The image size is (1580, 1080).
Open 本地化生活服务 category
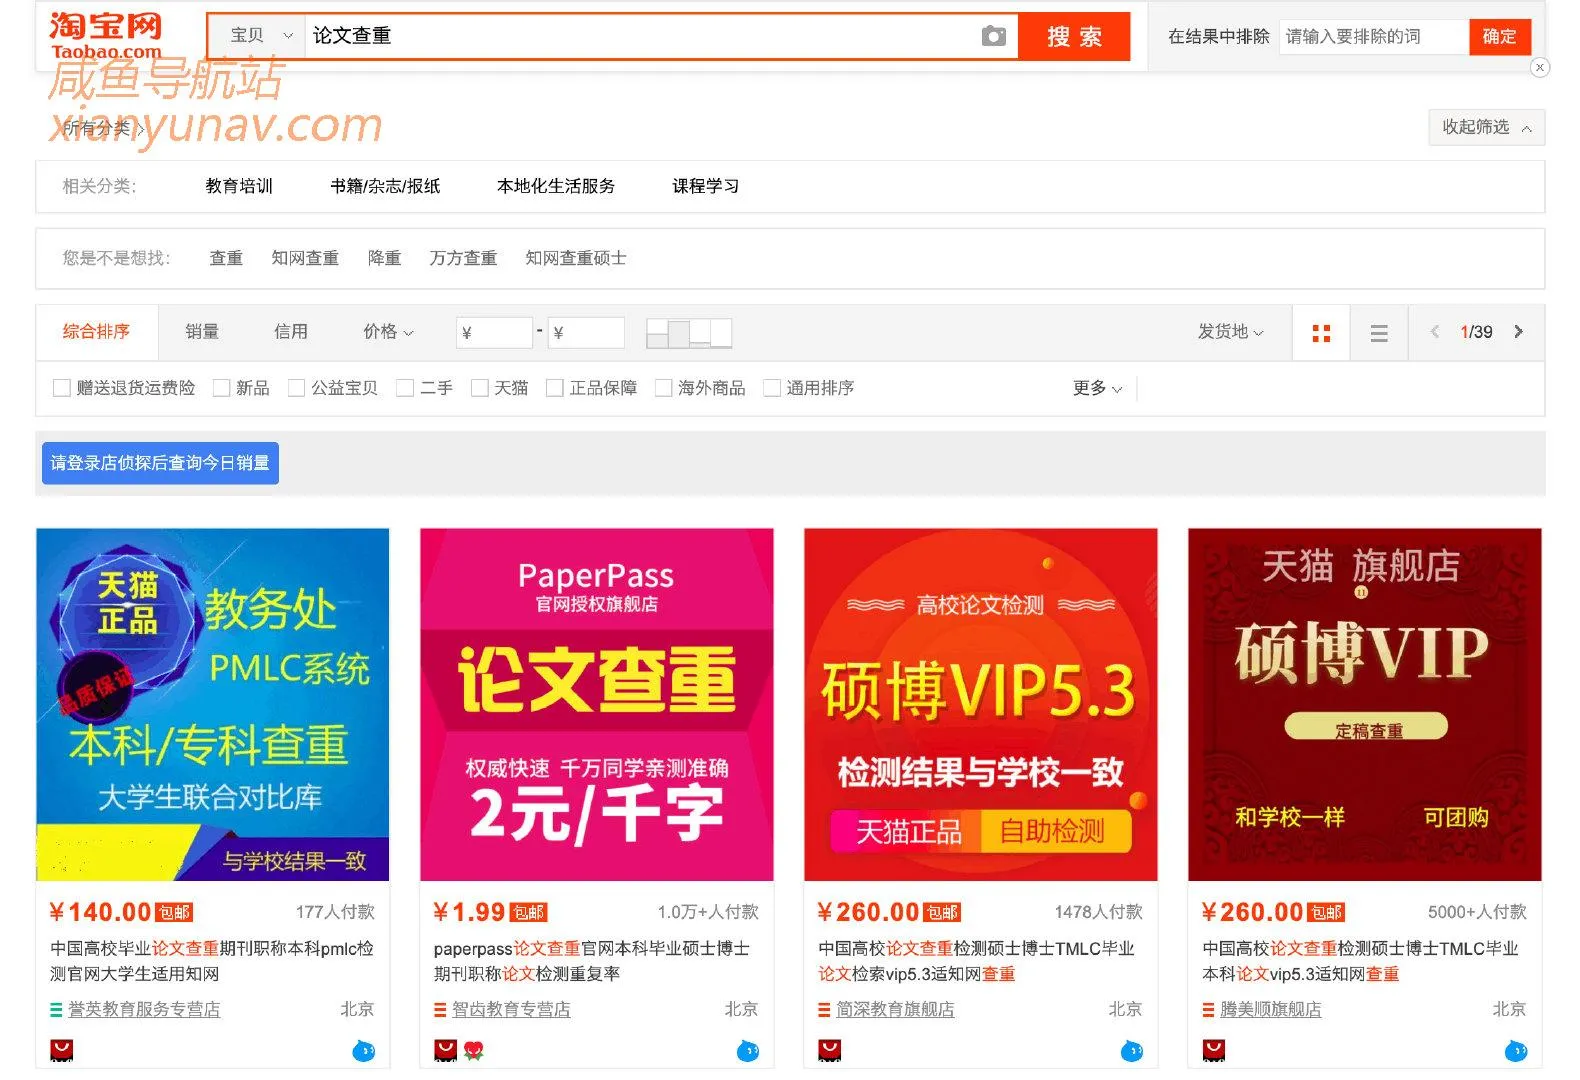click(x=556, y=186)
